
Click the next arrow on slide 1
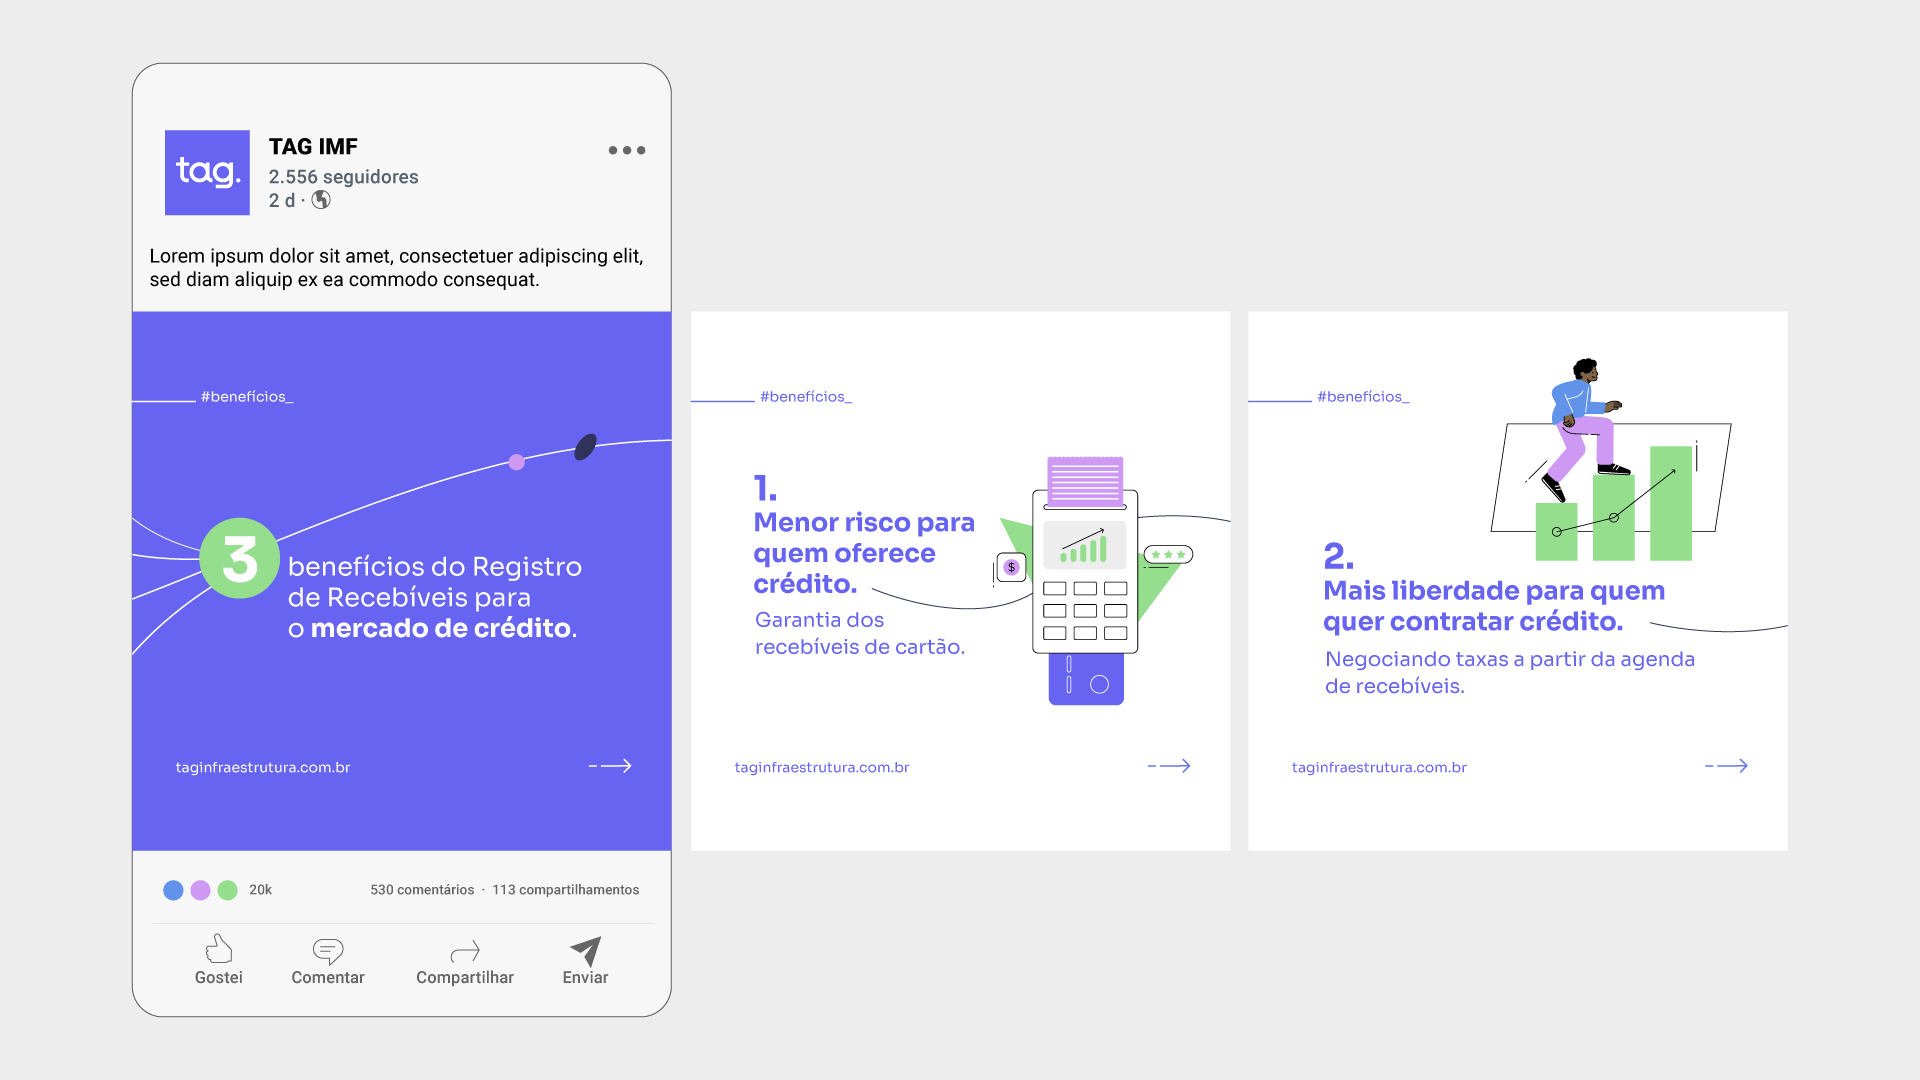[1169, 766]
